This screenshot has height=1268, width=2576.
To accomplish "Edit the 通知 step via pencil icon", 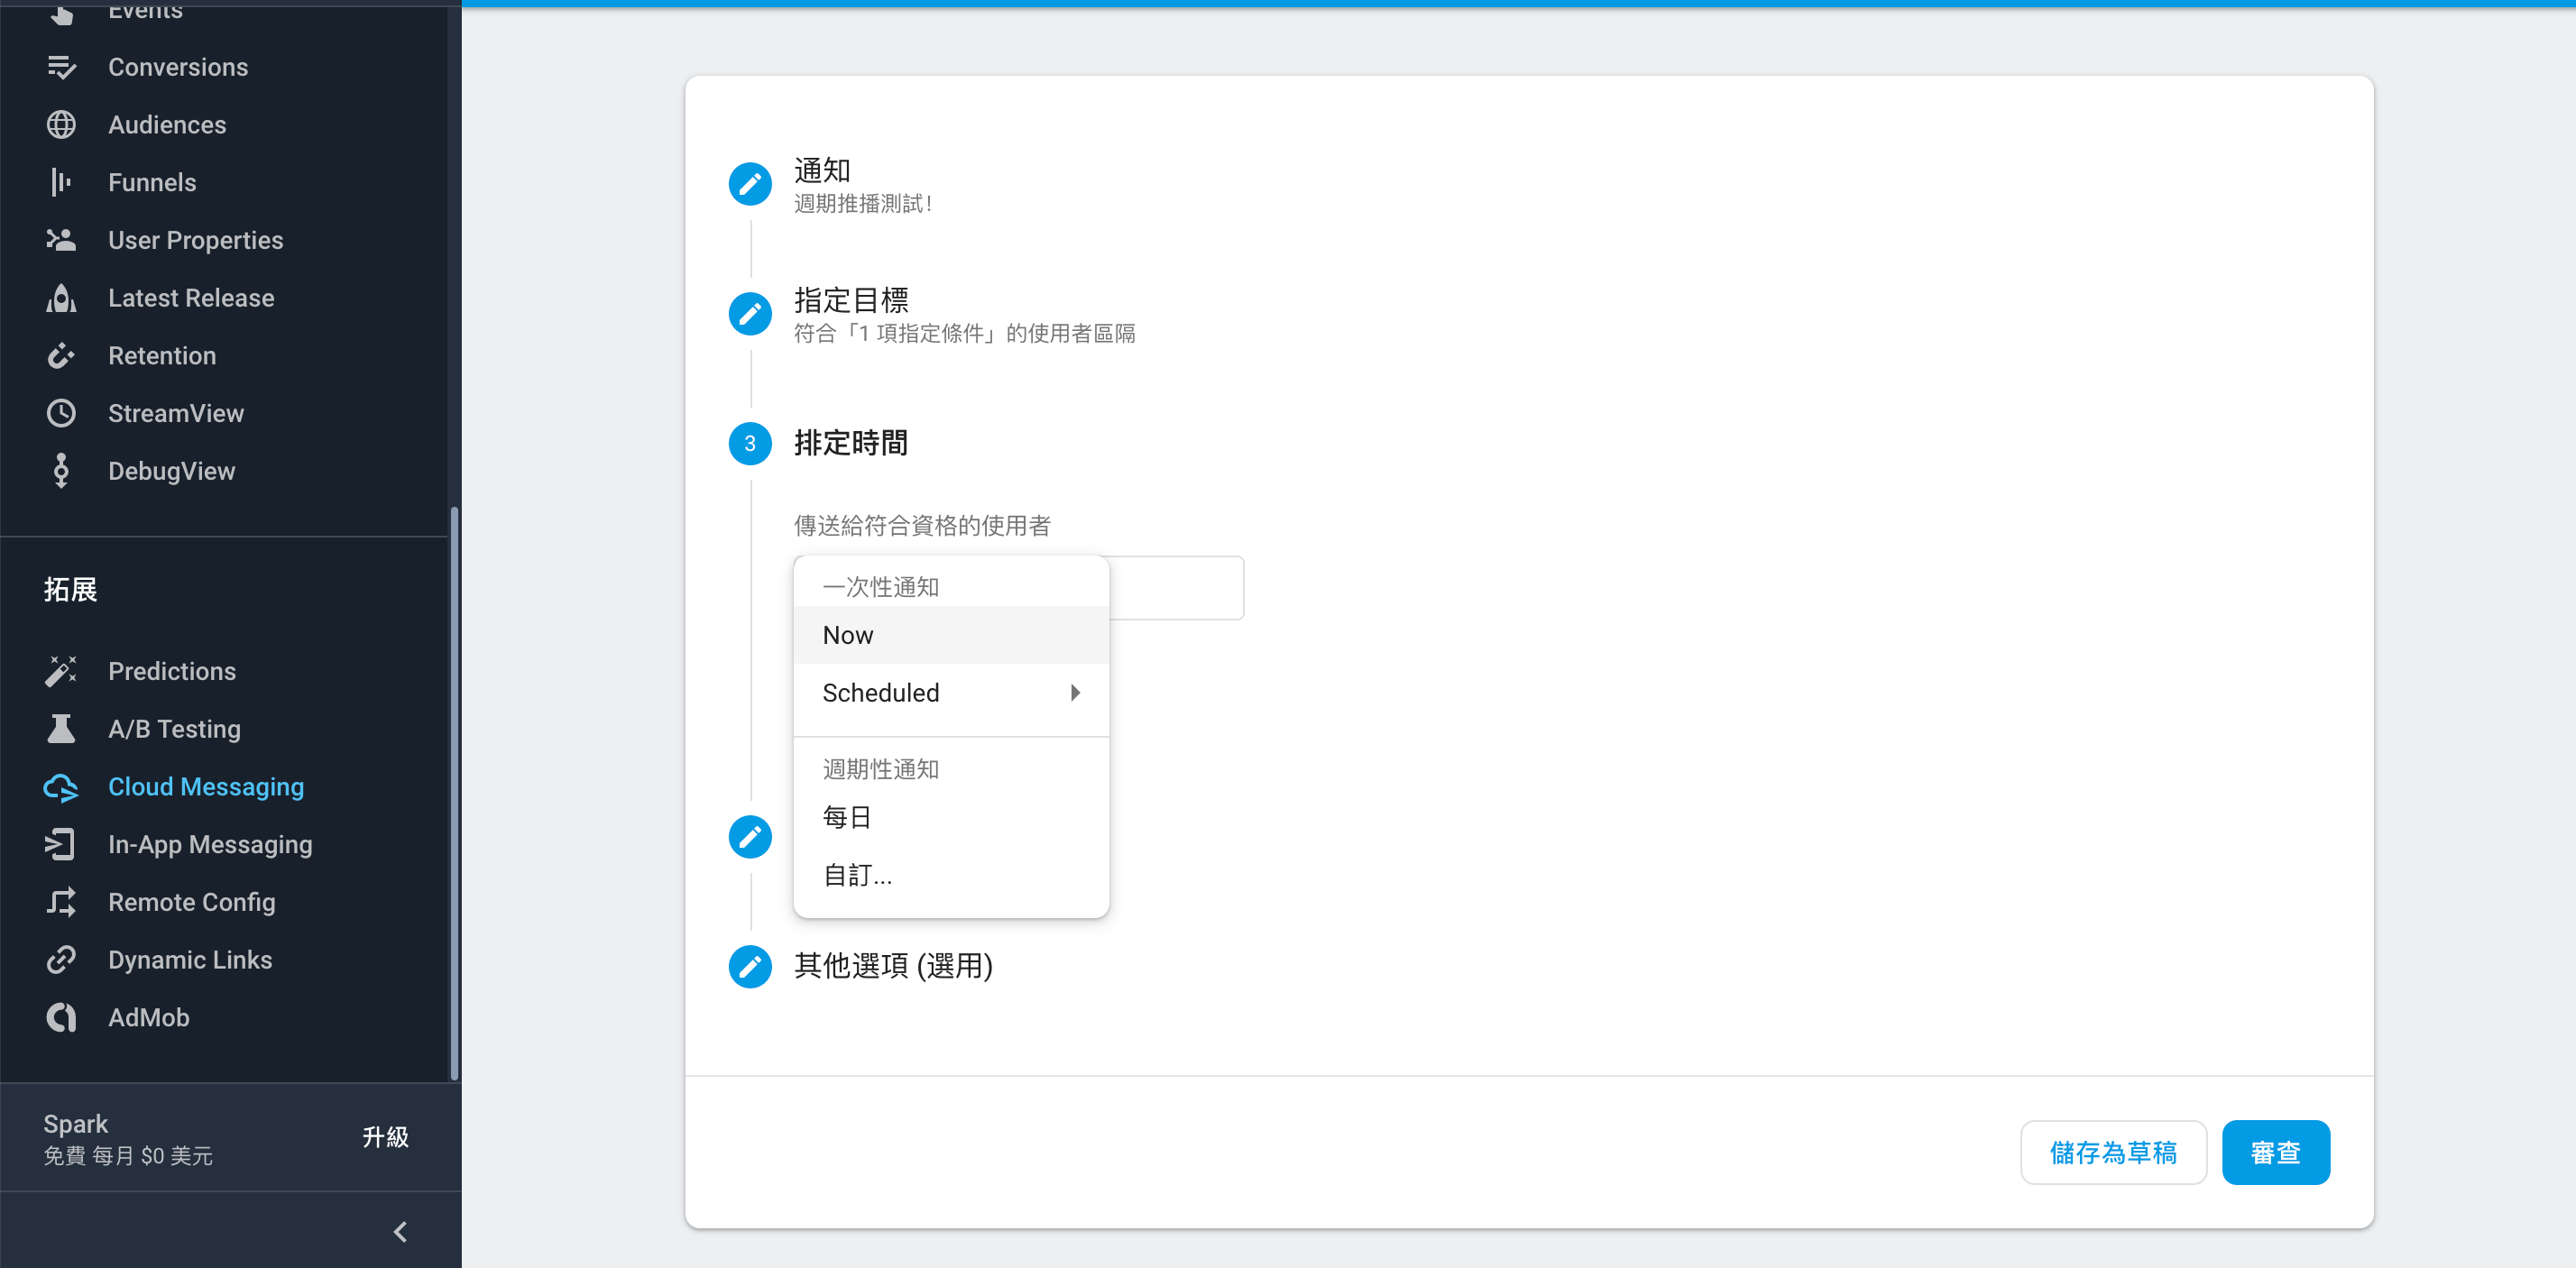I will [750, 184].
